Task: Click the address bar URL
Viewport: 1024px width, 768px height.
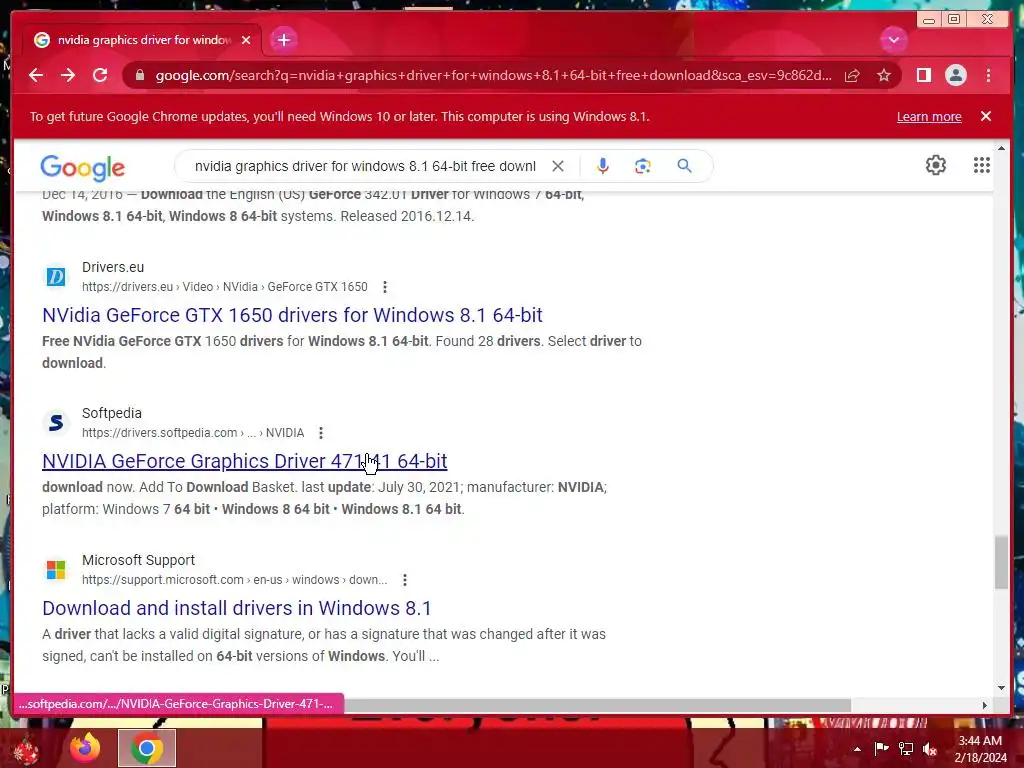Action: [493, 75]
